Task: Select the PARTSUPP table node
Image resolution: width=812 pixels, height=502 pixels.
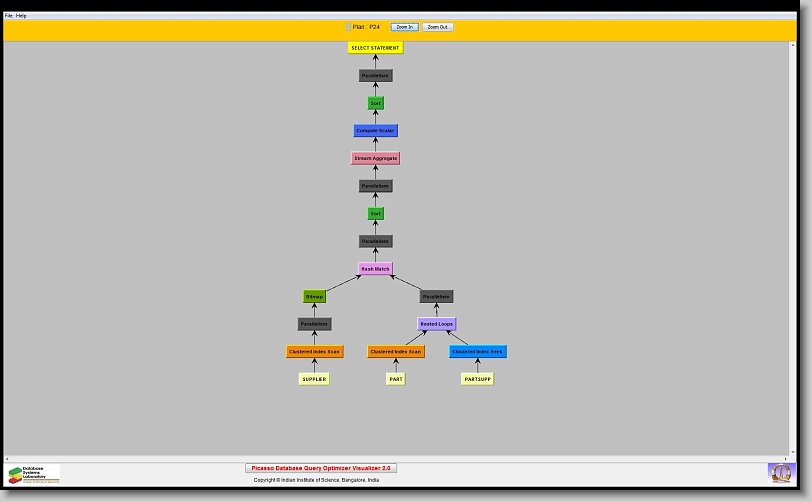Action: (477, 379)
